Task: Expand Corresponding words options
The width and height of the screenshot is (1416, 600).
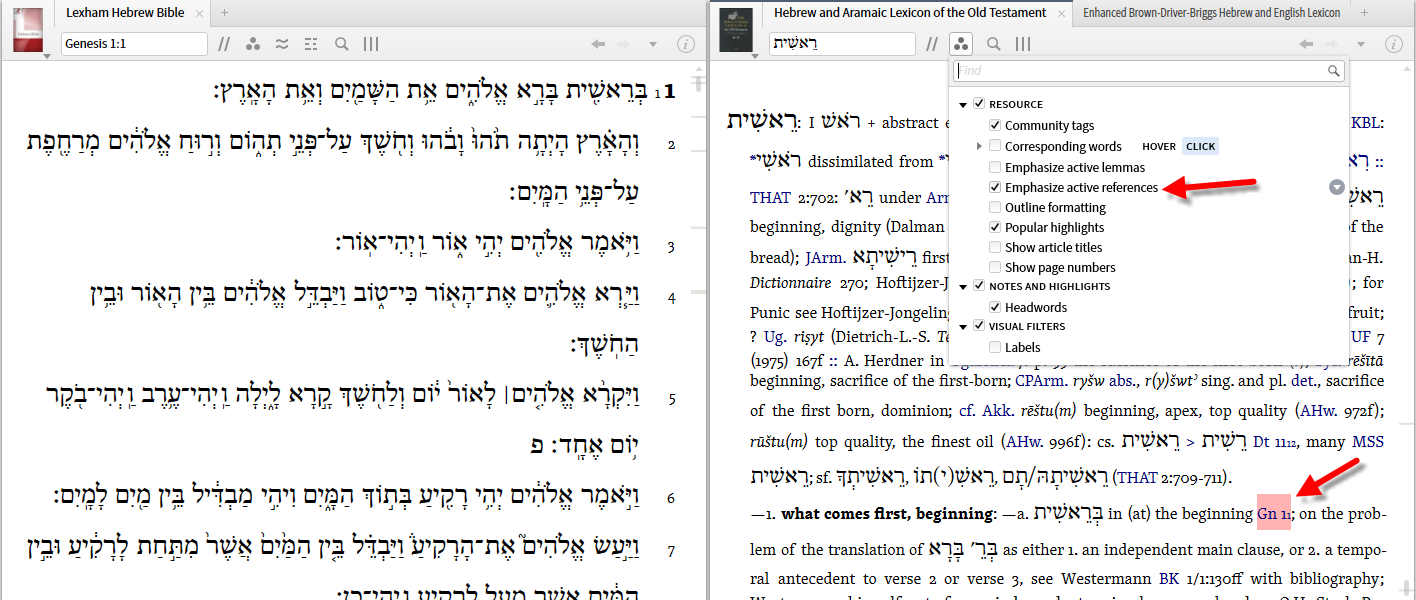Action: pyautogui.click(x=979, y=146)
